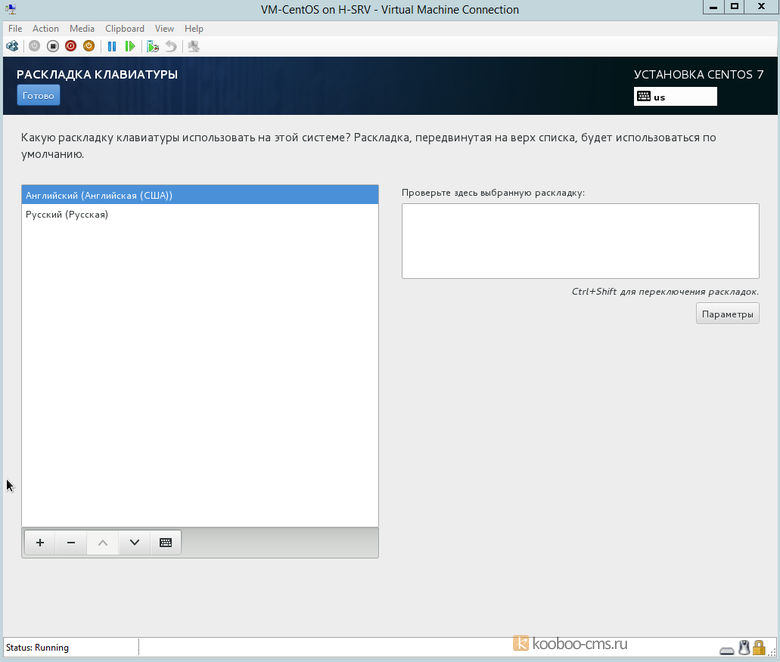This screenshot has height=662, width=780.
Task: Click the grayed-out Start power icon
Action: [34, 46]
